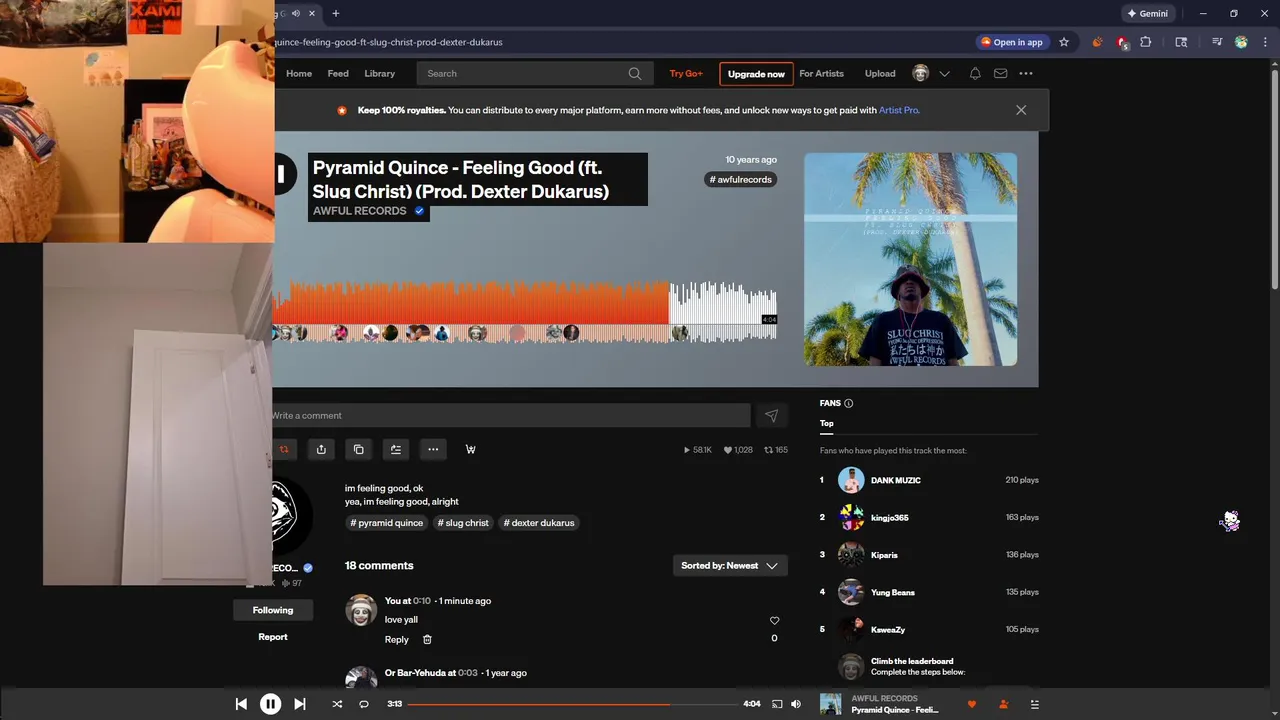The height and width of the screenshot is (720, 1280).
Task: Like your 'love yall' comment
Action: tap(774, 621)
